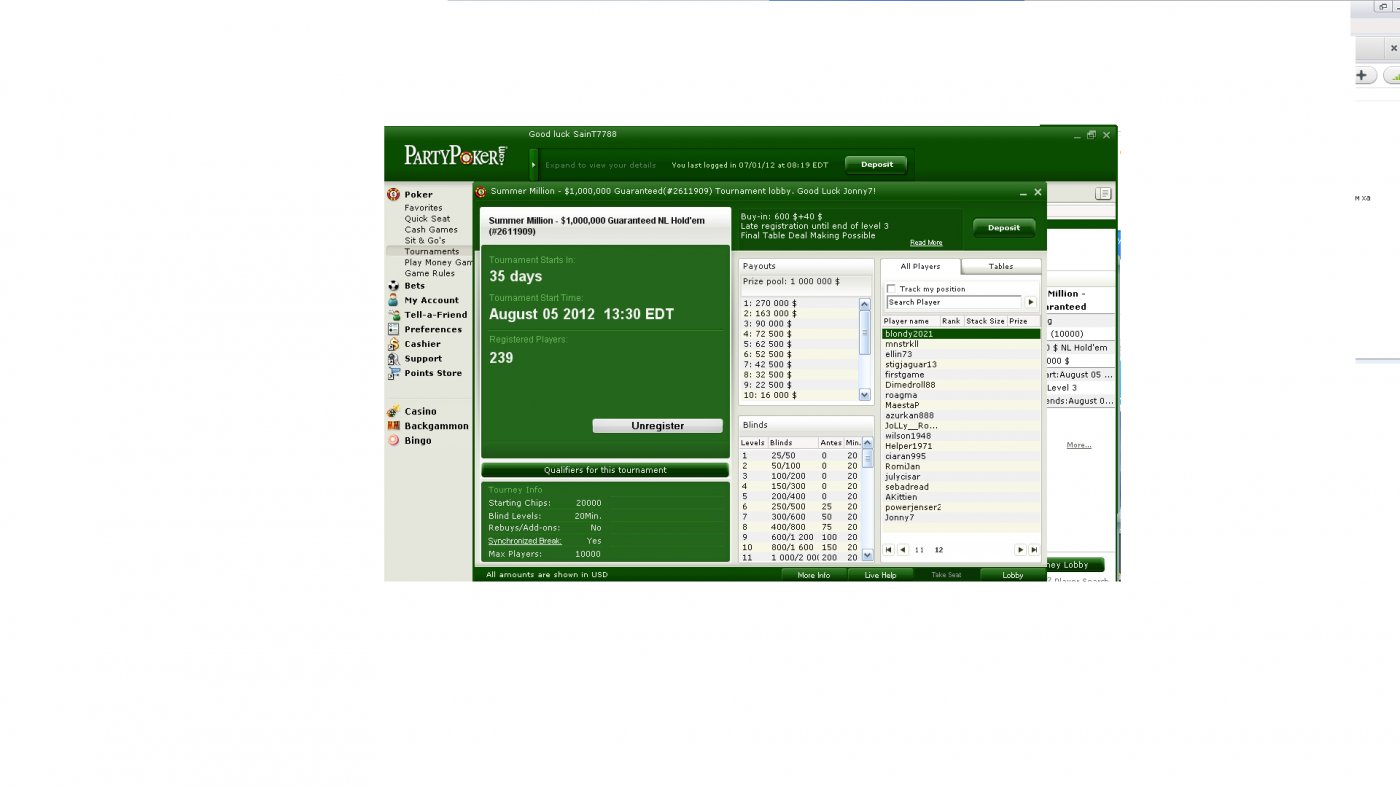Click the Live Help button
Viewport: 1400px width, 787px height.
880,575
